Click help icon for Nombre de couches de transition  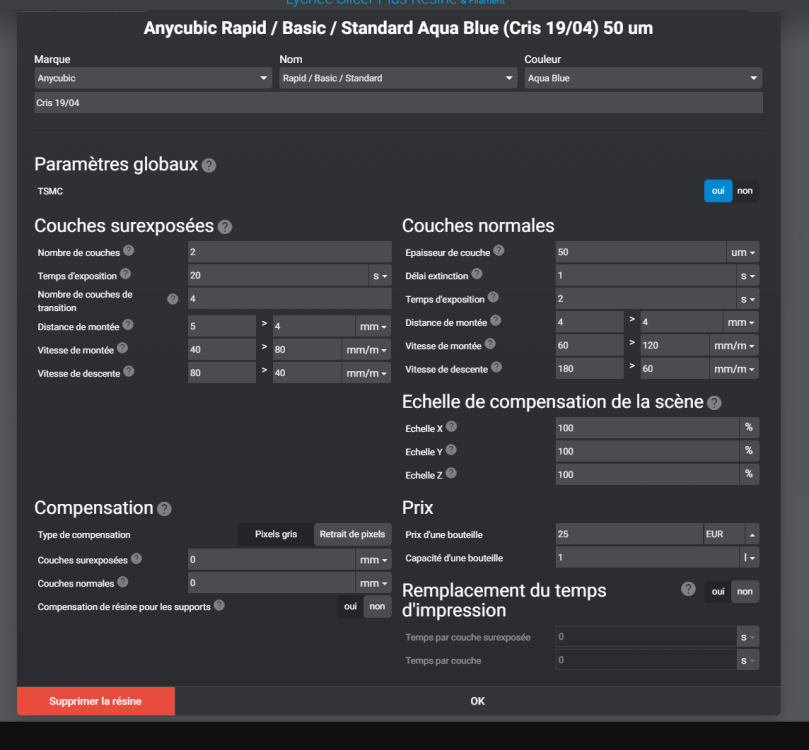173,299
